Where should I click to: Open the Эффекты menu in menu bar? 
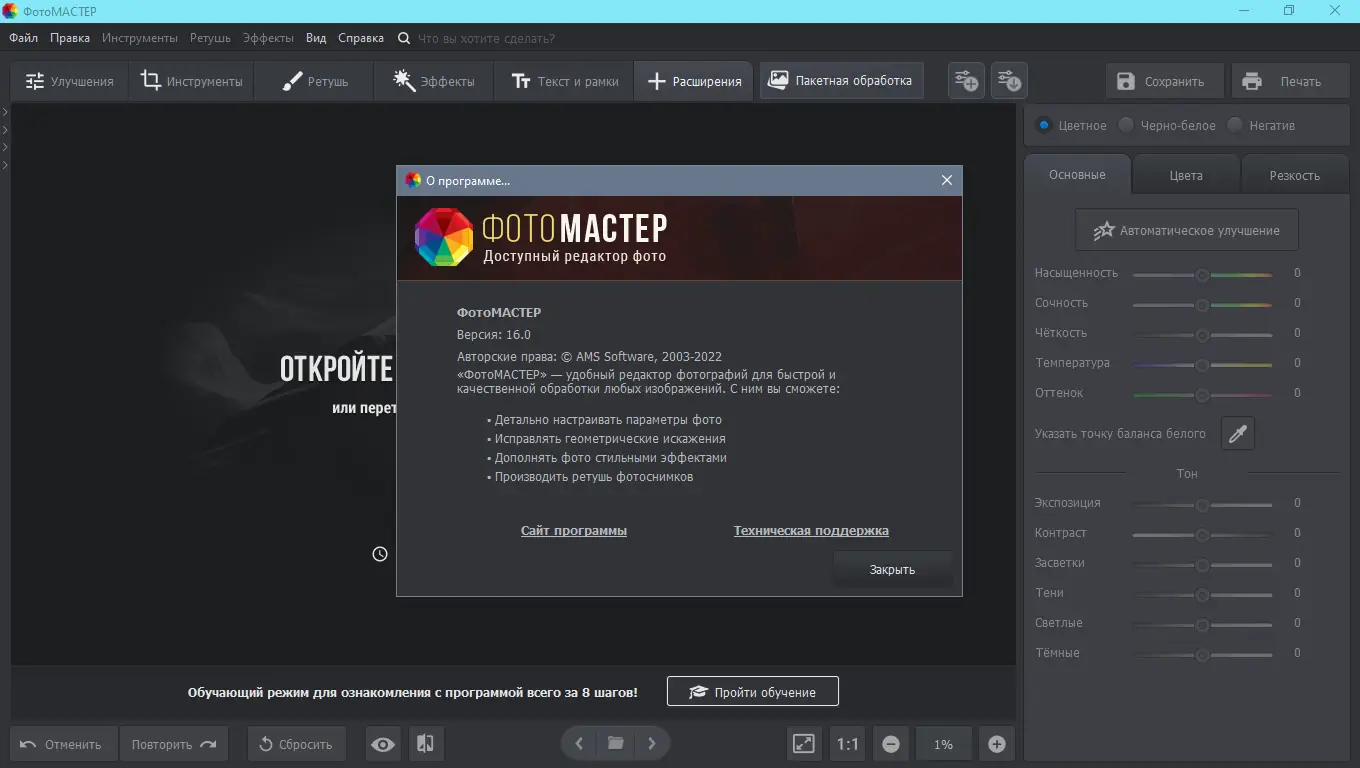[x=268, y=38]
